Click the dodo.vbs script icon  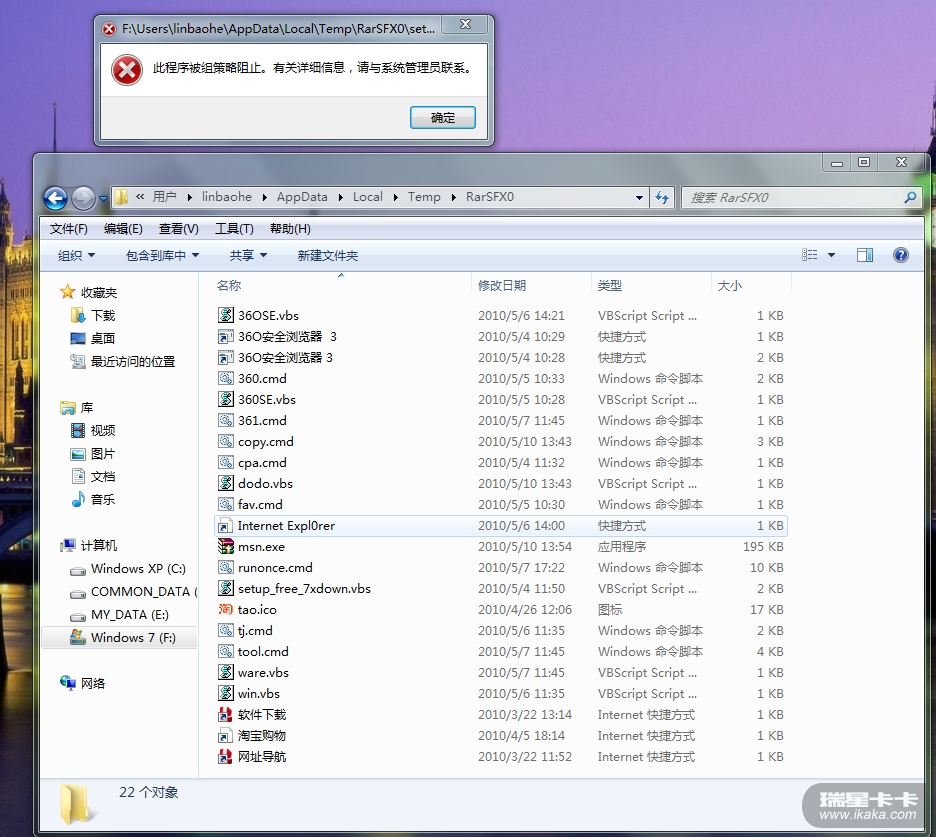pos(225,484)
